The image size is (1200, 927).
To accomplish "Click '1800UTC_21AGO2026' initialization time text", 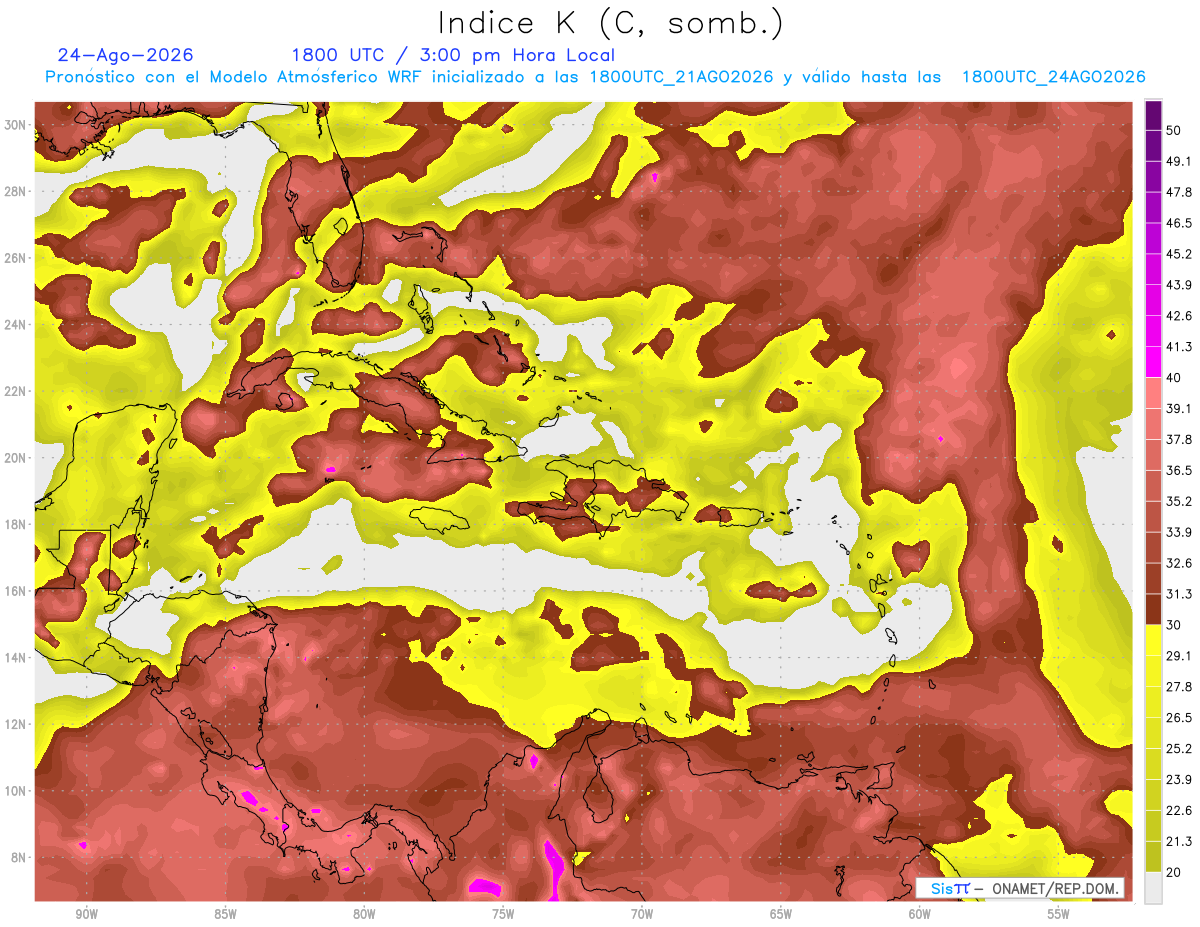I will [681, 77].
